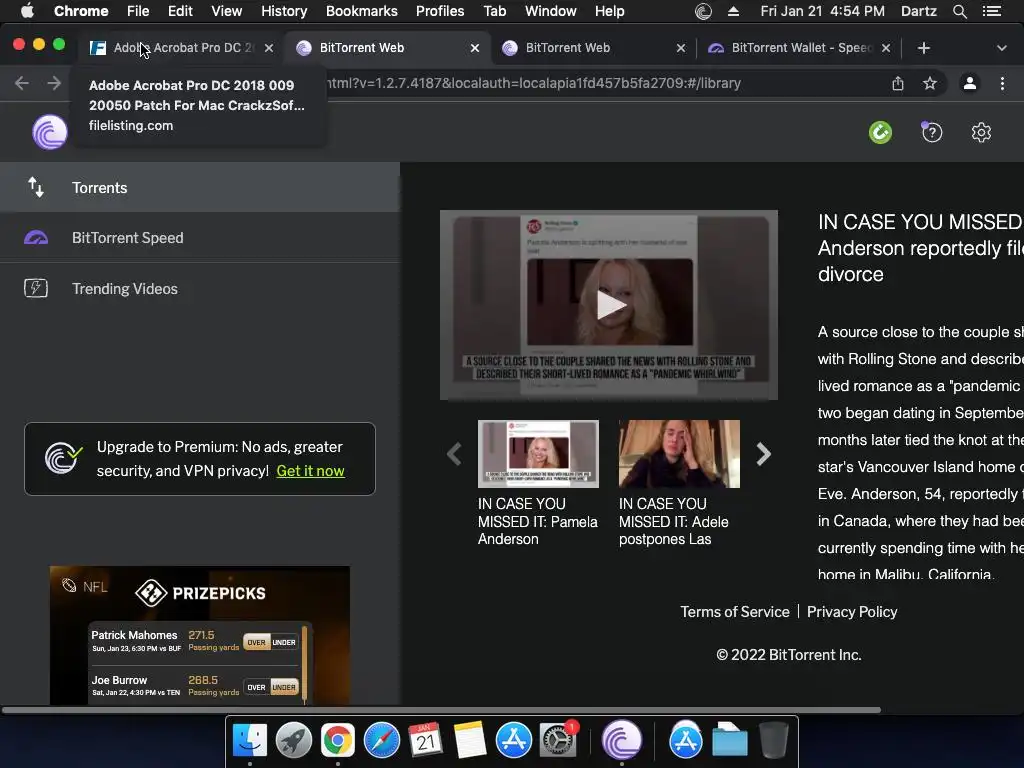
Task: Open the Window menu
Action: (551, 11)
